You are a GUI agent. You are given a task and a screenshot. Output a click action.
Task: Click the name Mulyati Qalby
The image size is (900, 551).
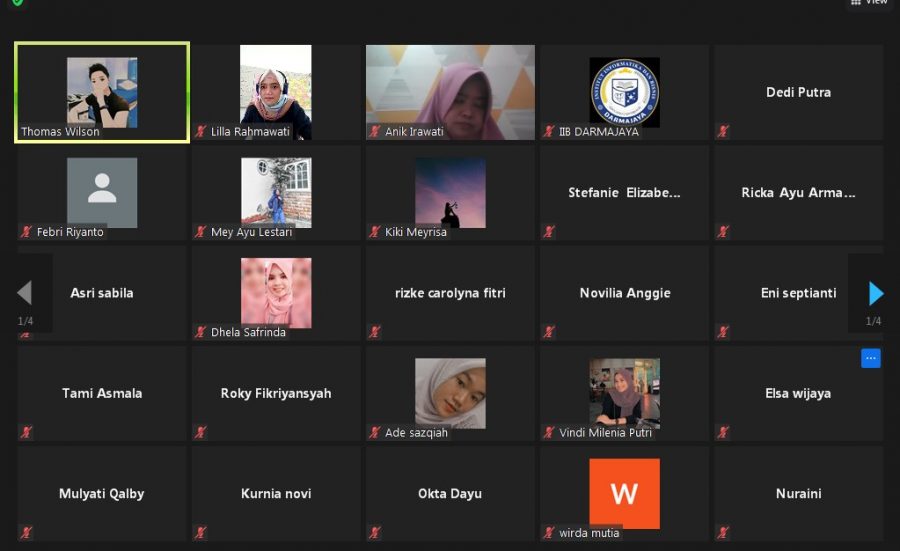102,494
